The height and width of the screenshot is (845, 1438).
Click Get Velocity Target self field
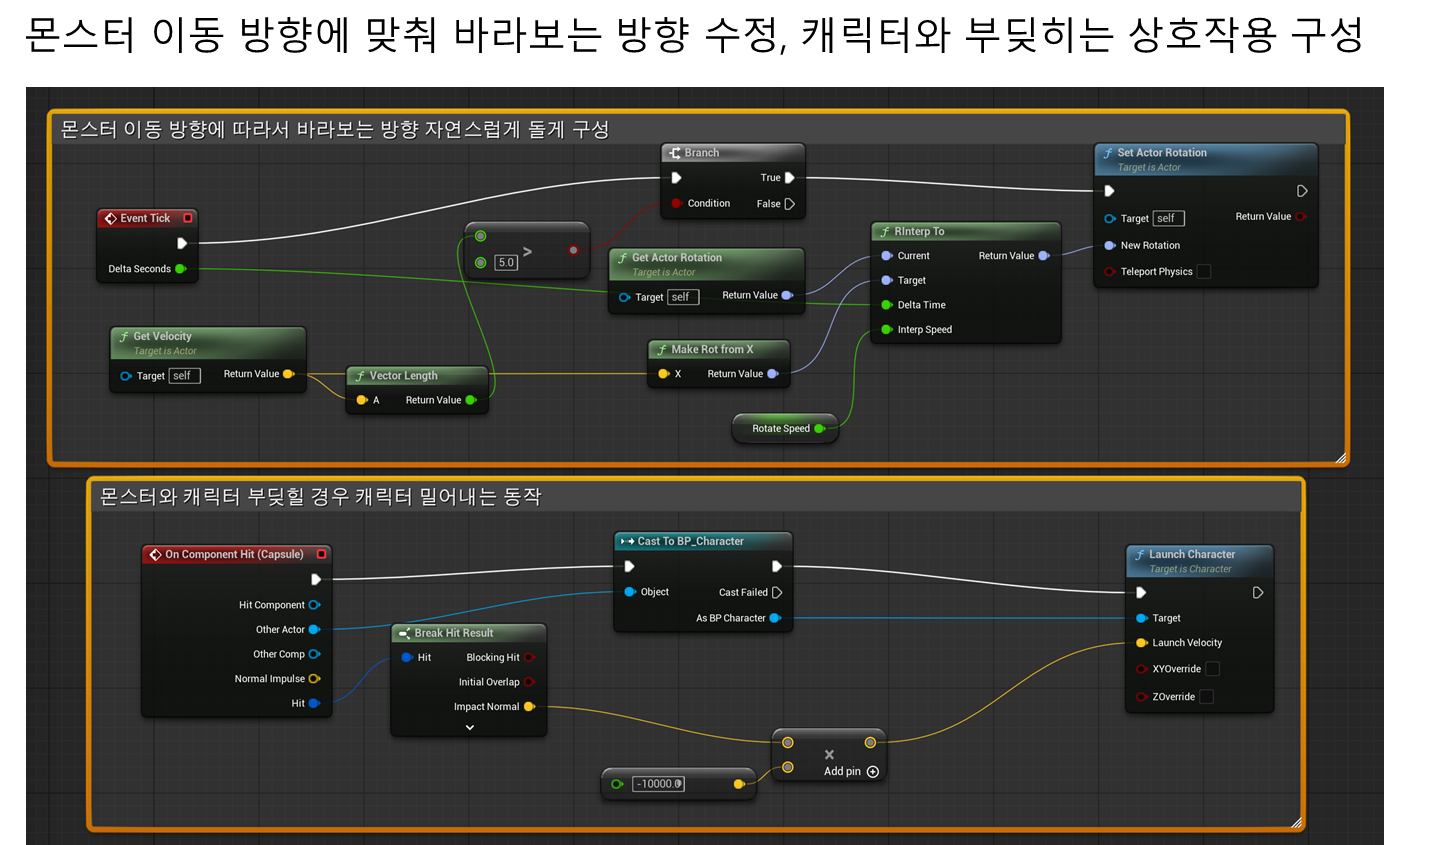184,376
